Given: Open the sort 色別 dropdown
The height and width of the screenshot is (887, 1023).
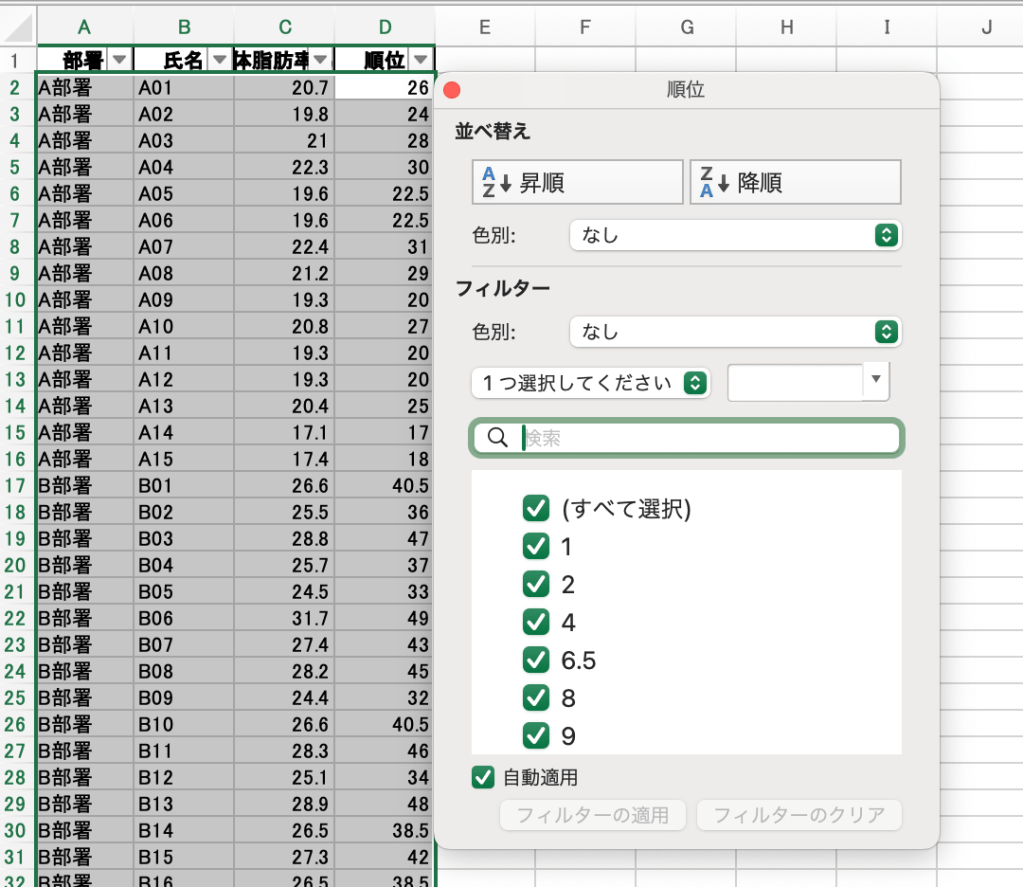Looking at the screenshot, I should [735, 236].
